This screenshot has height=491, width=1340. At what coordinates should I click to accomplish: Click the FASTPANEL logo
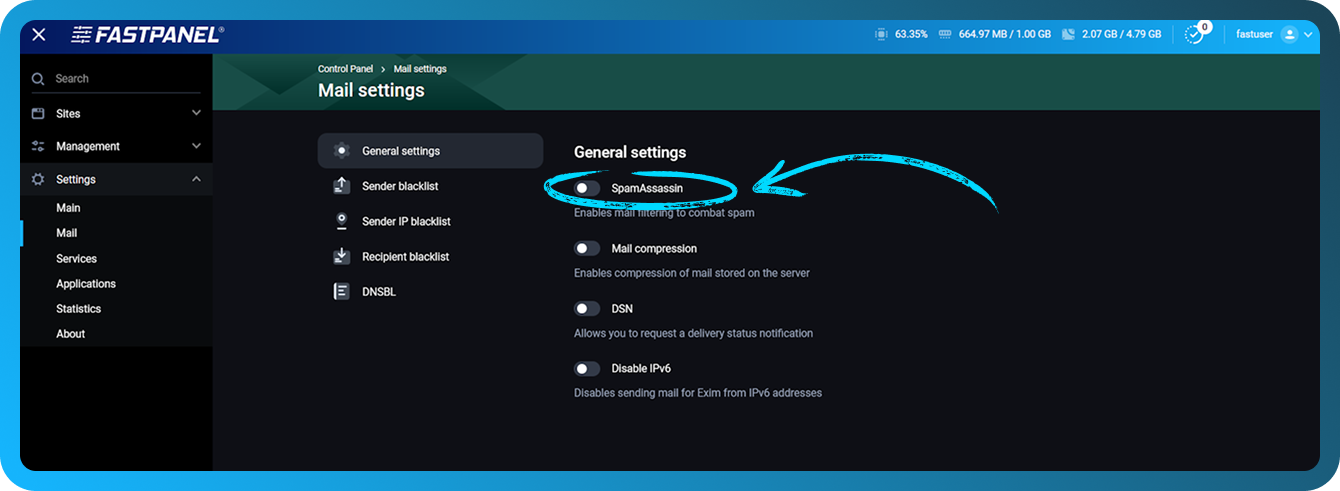point(147,35)
